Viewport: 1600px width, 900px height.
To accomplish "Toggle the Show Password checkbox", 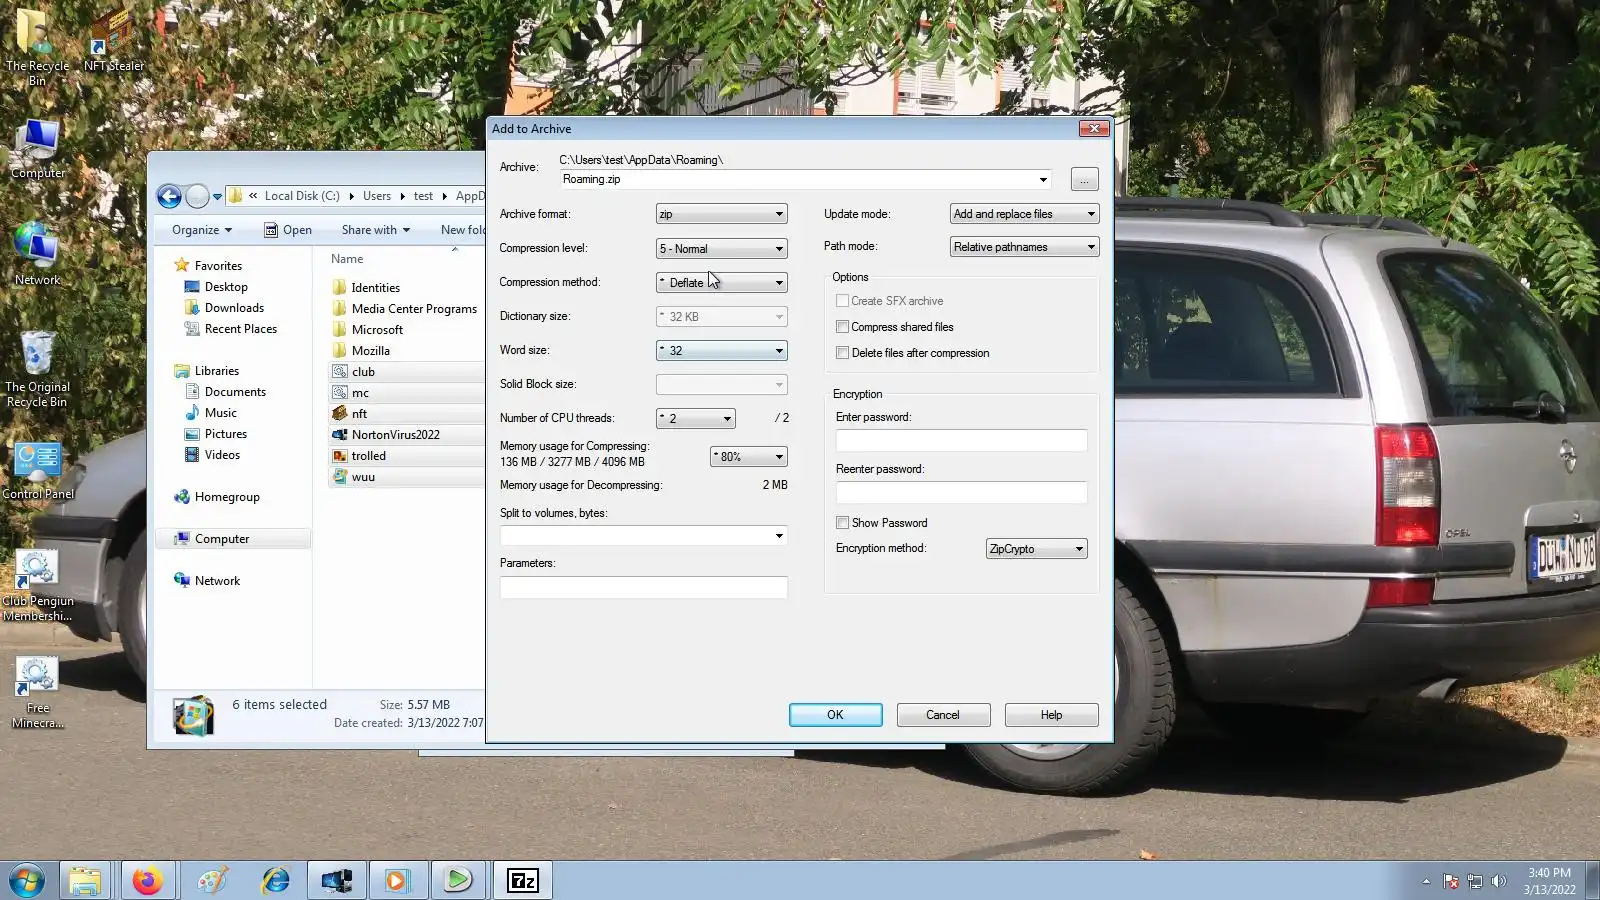I will tap(842, 523).
